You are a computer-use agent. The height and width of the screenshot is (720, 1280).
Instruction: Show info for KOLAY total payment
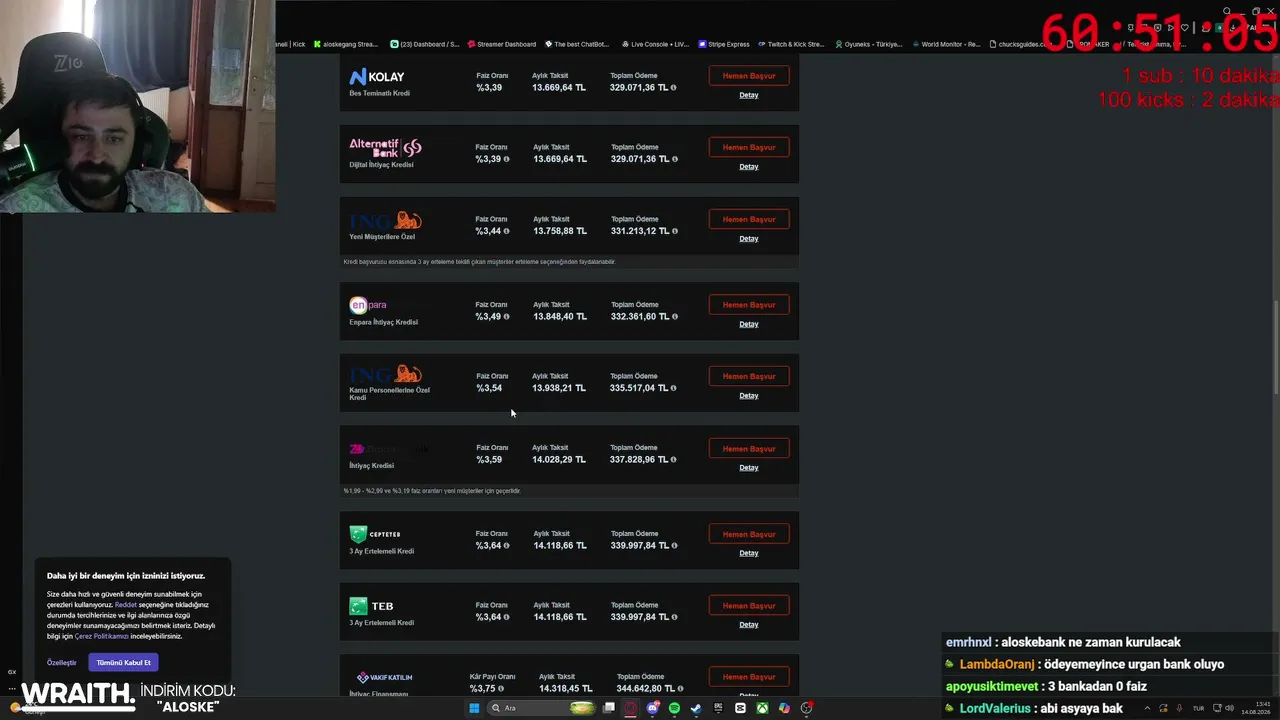[673, 88]
